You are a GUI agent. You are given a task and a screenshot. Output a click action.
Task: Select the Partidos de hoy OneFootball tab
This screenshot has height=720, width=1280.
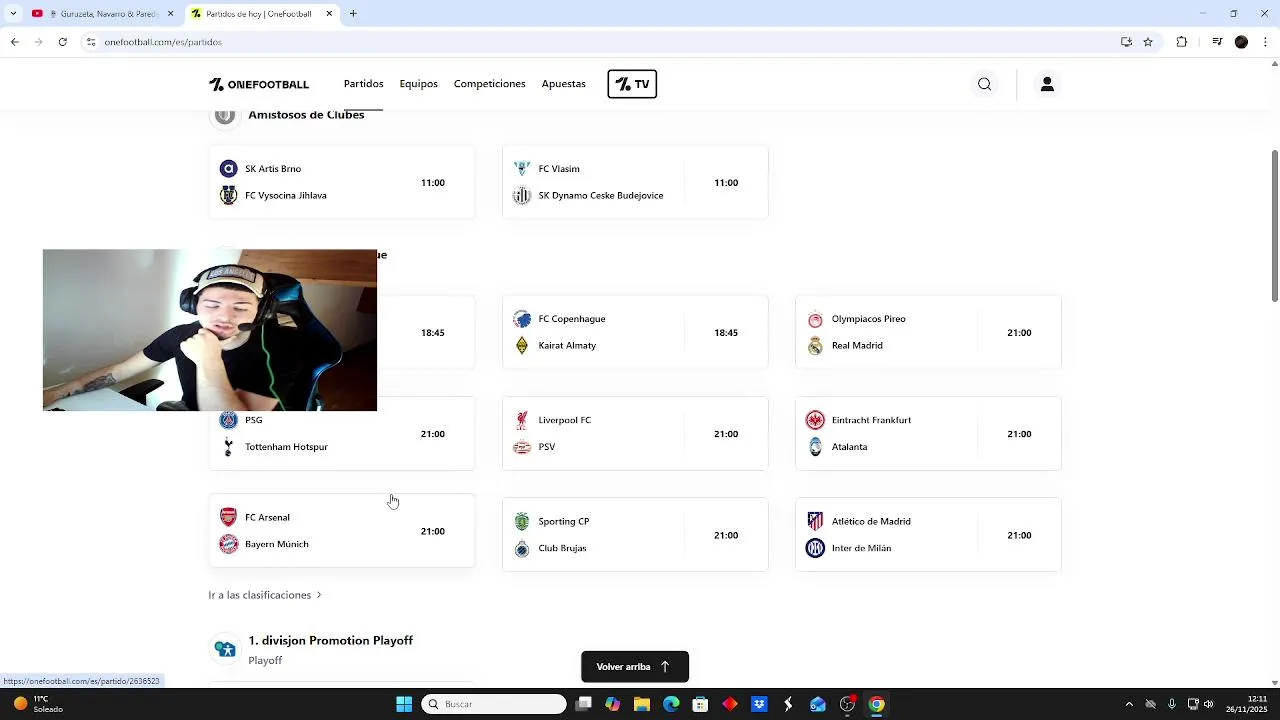pyautogui.click(x=262, y=14)
